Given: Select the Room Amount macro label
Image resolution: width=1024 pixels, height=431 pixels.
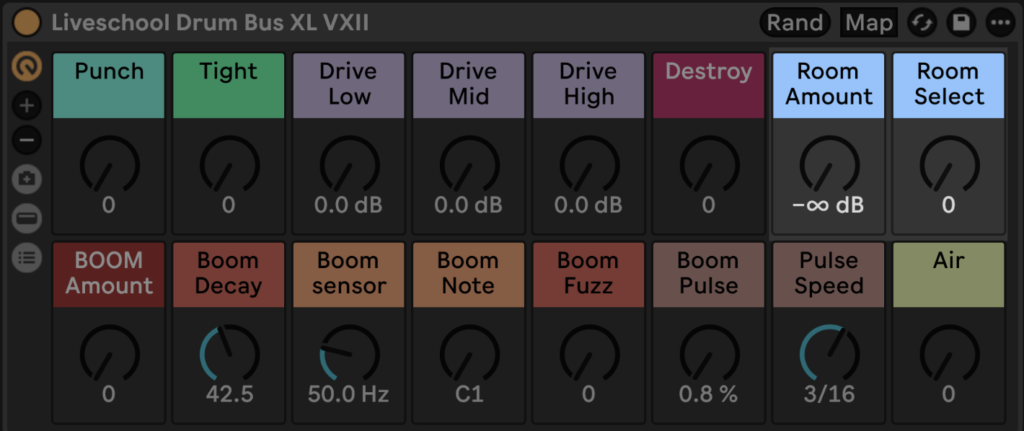Looking at the screenshot, I should click(x=829, y=86).
